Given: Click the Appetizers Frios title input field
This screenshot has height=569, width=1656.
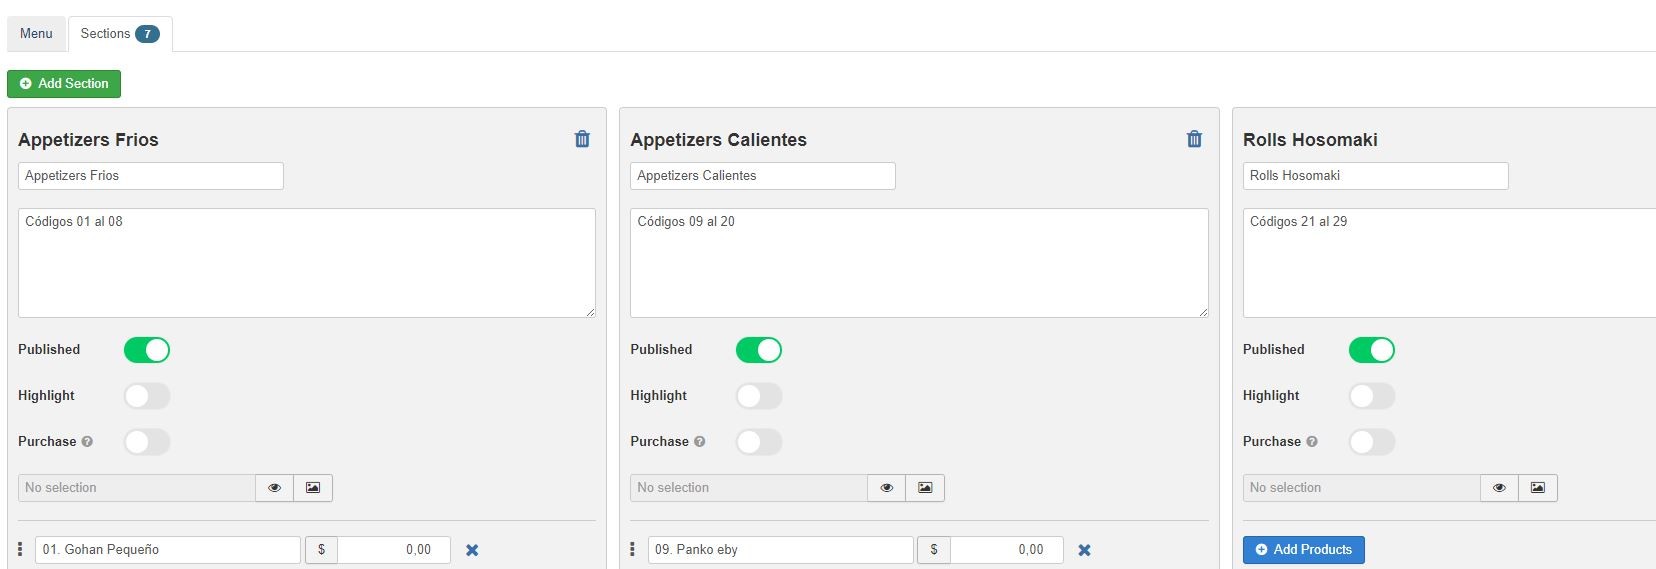Looking at the screenshot, I should pos(150,176).
